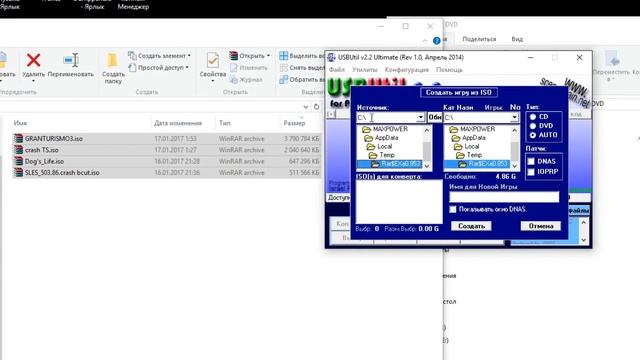640x360 pixels.
Task: Click Create folder (Создать папку) icon
Action: [x=113, y=60]
